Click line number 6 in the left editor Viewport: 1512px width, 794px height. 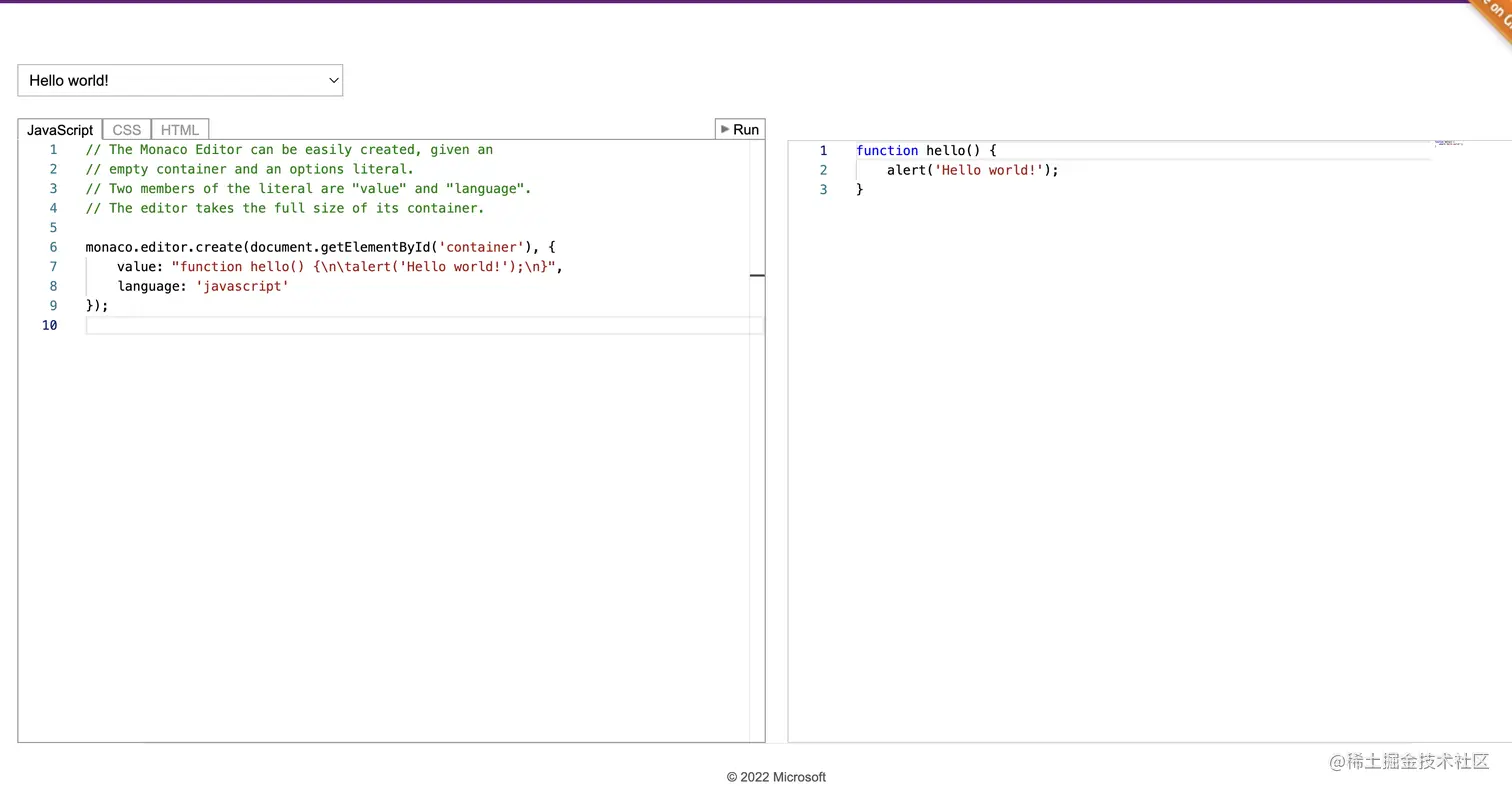[x=53, y=247]
